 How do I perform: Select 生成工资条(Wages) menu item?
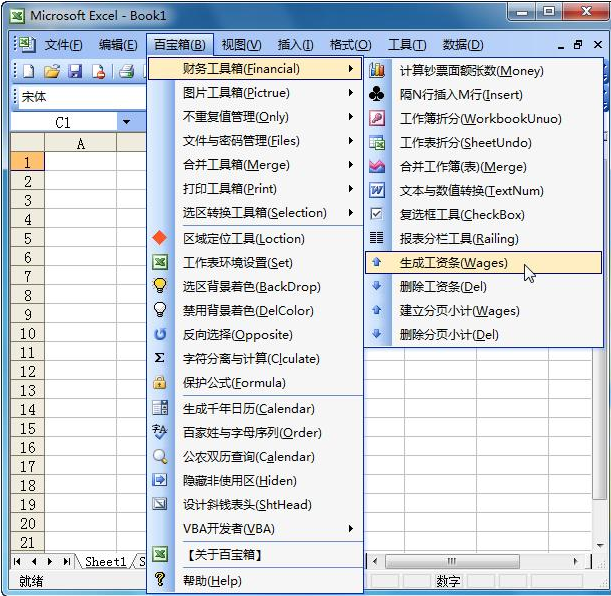[484, 263]
